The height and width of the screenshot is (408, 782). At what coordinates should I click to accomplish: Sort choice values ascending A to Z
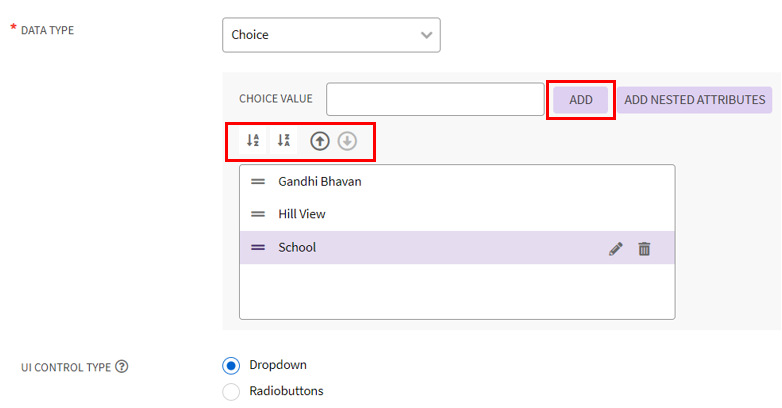[x=254, y=141]
